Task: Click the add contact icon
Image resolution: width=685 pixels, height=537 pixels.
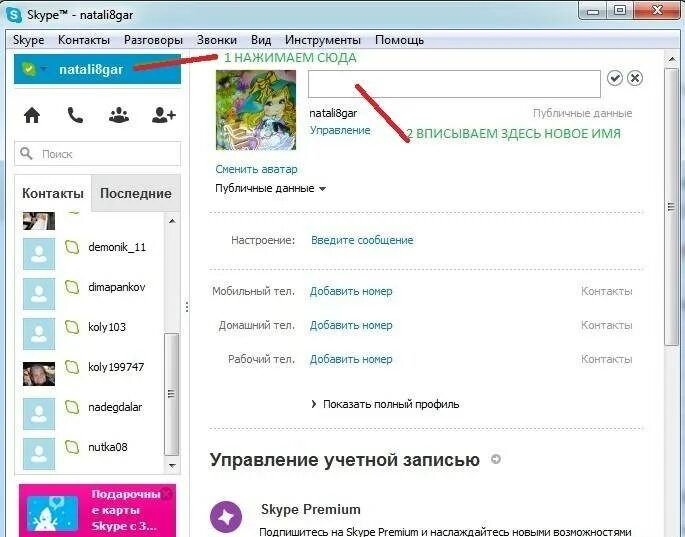Action: coord(163,115)
